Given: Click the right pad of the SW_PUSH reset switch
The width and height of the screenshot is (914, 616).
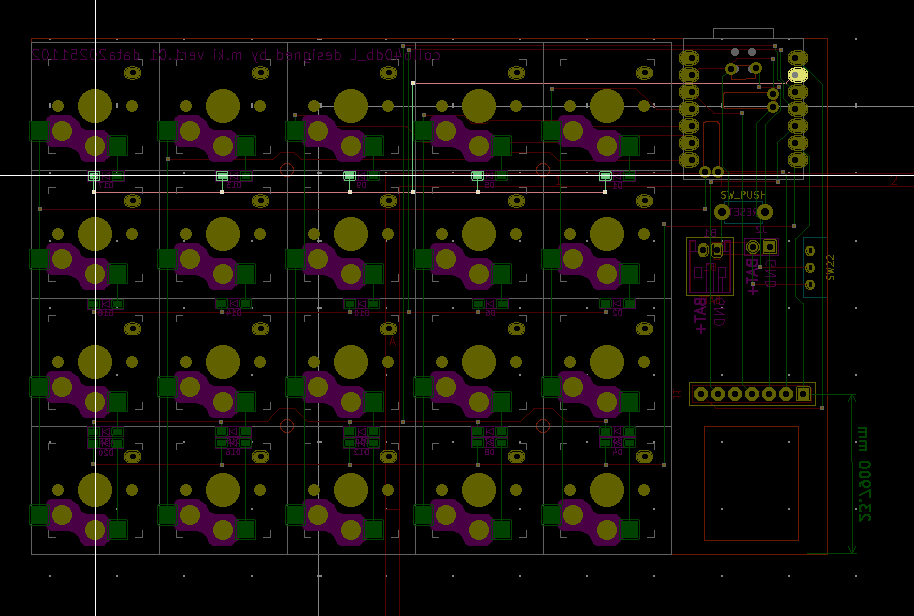Looking at the screenshot, I should pyautogui.click(x=765, y=212).
